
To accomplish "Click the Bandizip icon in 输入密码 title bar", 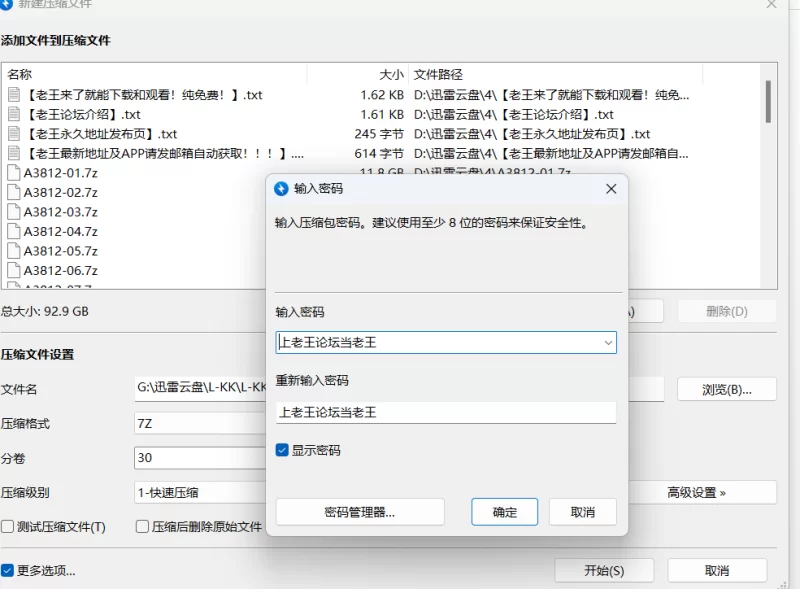I will pos(281,188).
